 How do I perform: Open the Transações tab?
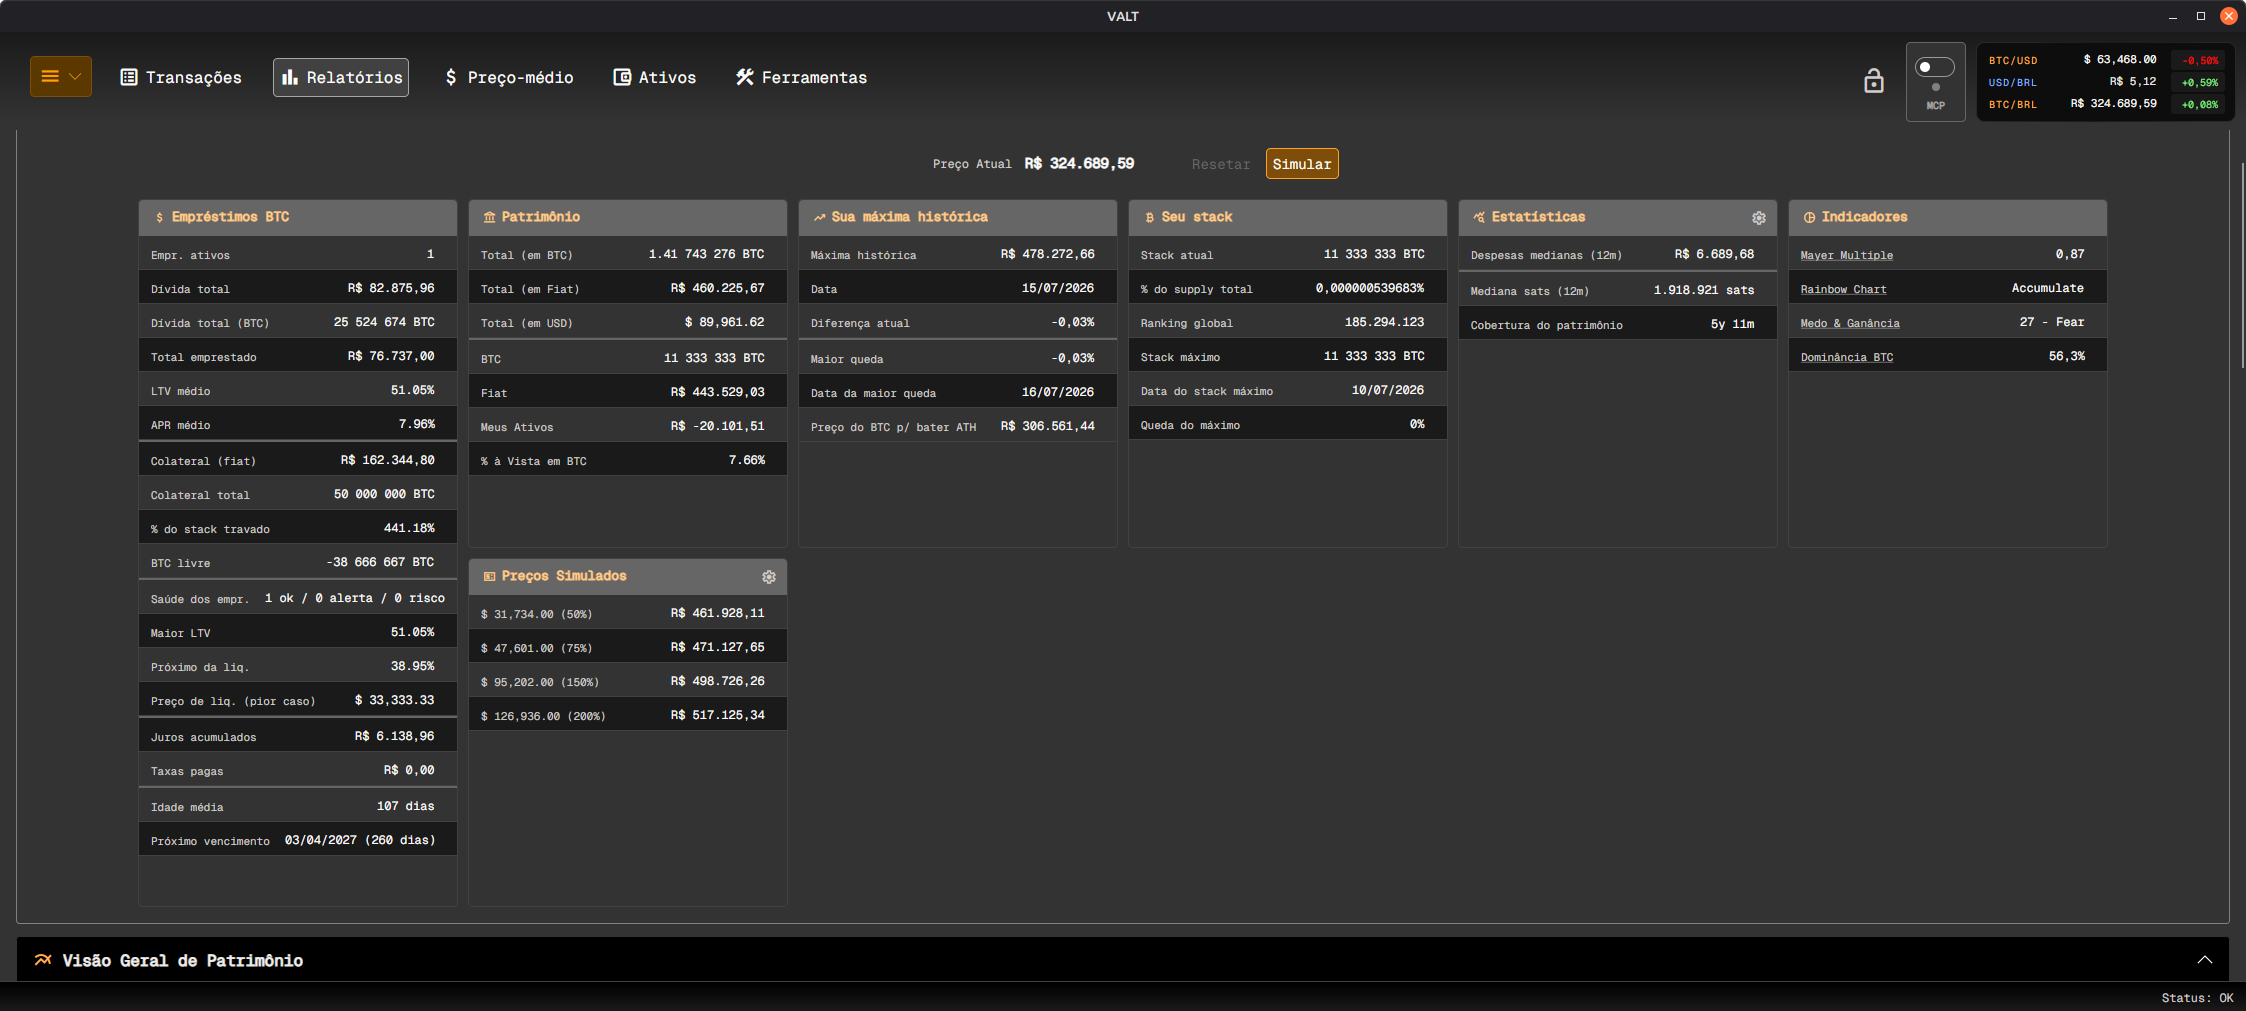click(181, 77)
